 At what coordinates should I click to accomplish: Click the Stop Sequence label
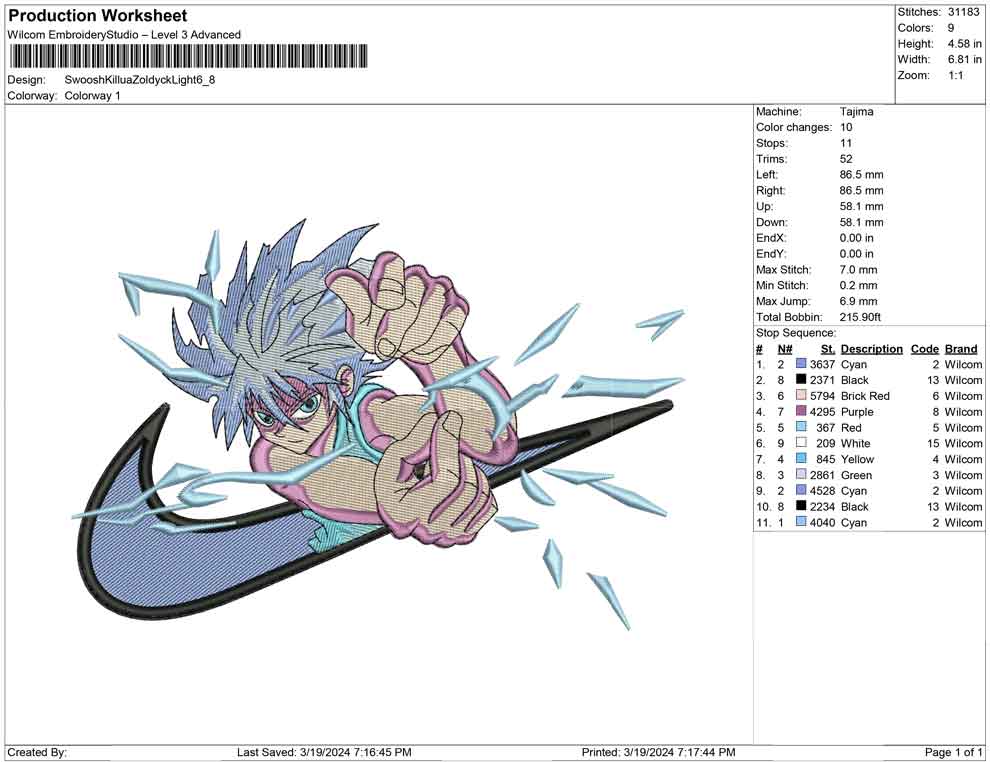click(796, 333)
